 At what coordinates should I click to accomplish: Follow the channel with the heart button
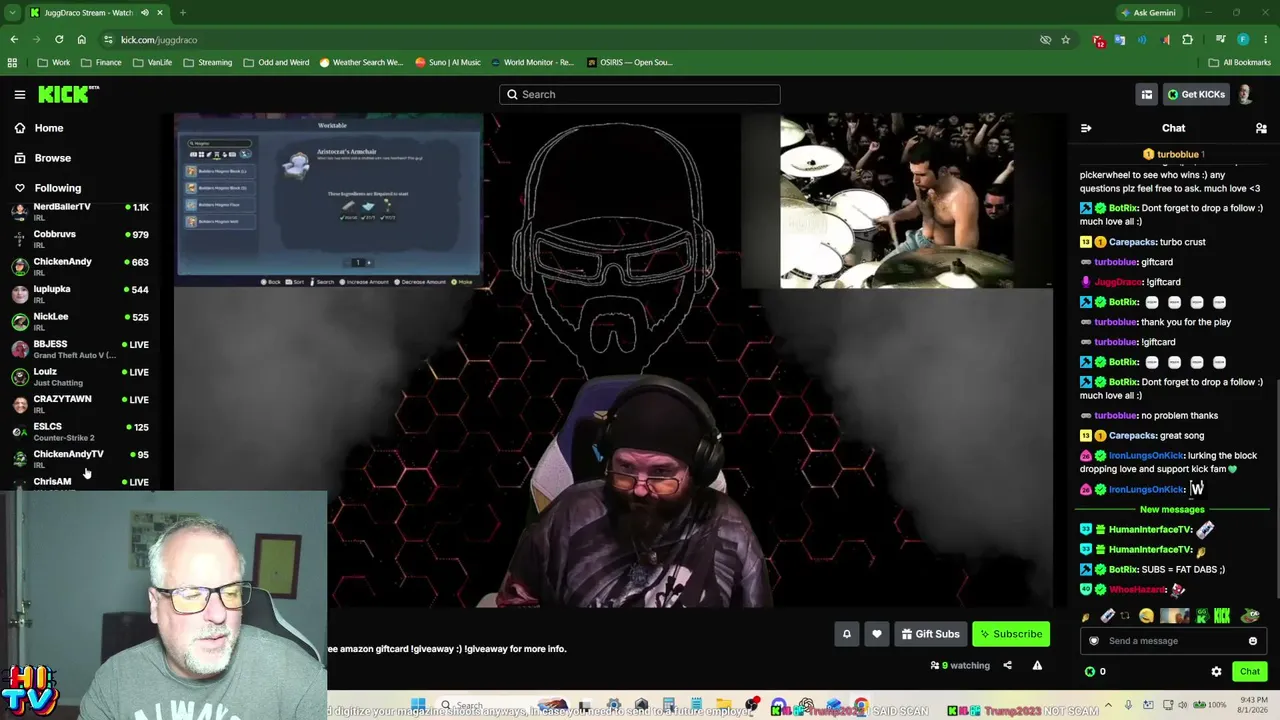coord(877,634)
